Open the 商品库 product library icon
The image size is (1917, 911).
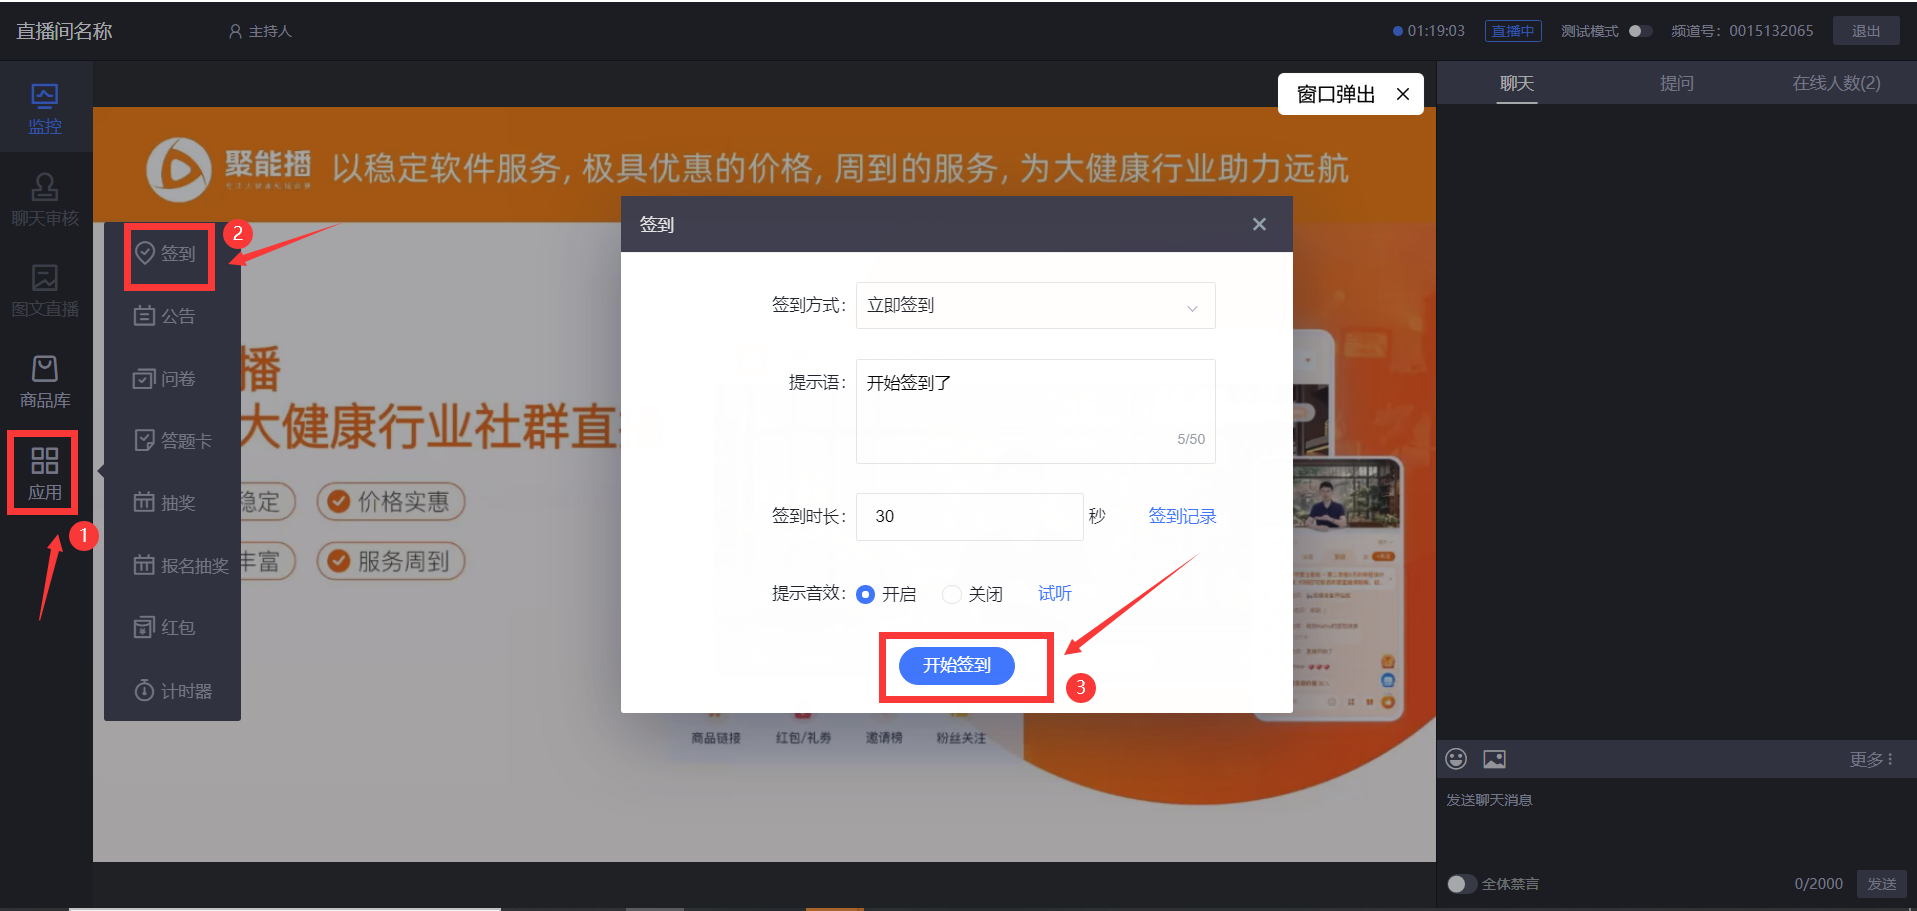point(45,381)
